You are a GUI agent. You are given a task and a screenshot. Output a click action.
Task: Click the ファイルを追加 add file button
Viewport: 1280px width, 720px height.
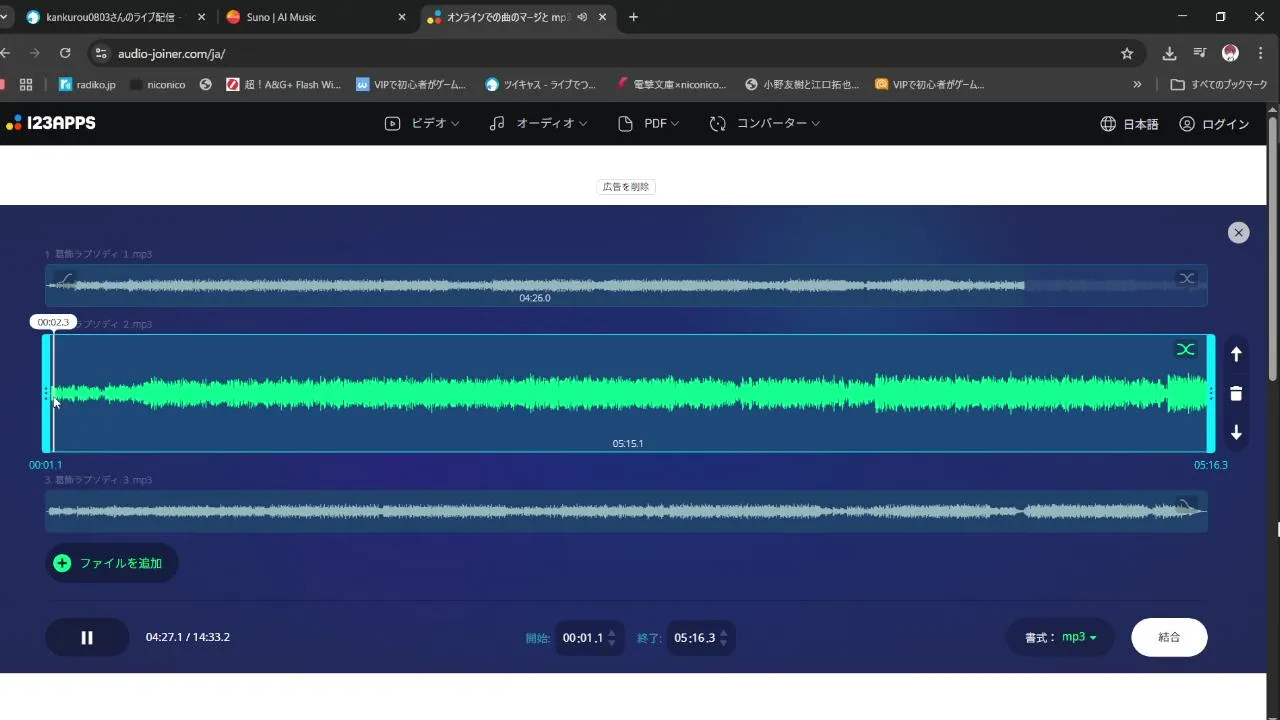point(112,563)
